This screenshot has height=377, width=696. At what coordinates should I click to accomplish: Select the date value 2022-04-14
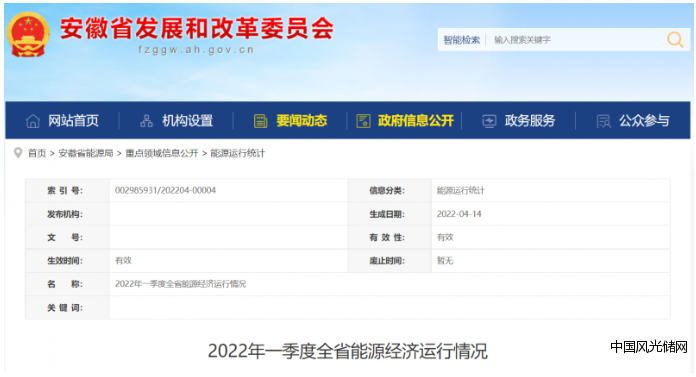click(x=459, y=214)
